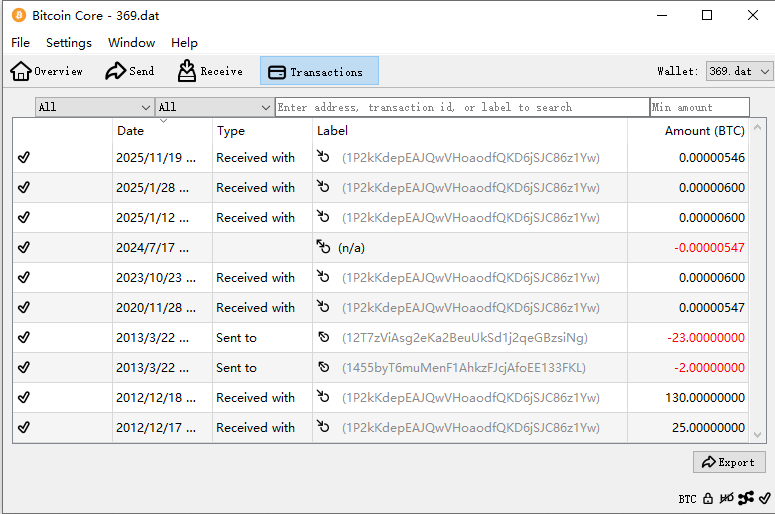
Task: Click the confirmed checkmark on 2025/11/19 row
Action: (x=24, y=157)
